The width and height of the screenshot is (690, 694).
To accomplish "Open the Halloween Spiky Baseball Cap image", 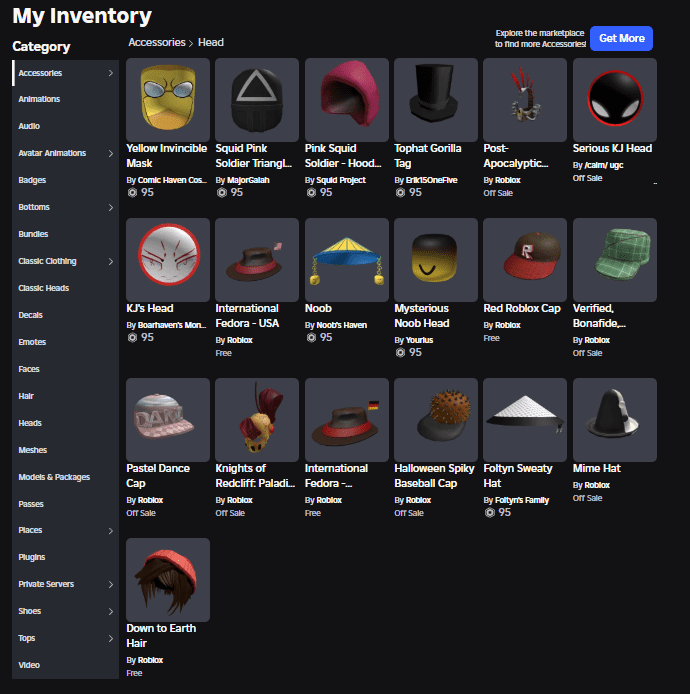I will (x=436, y=420).
